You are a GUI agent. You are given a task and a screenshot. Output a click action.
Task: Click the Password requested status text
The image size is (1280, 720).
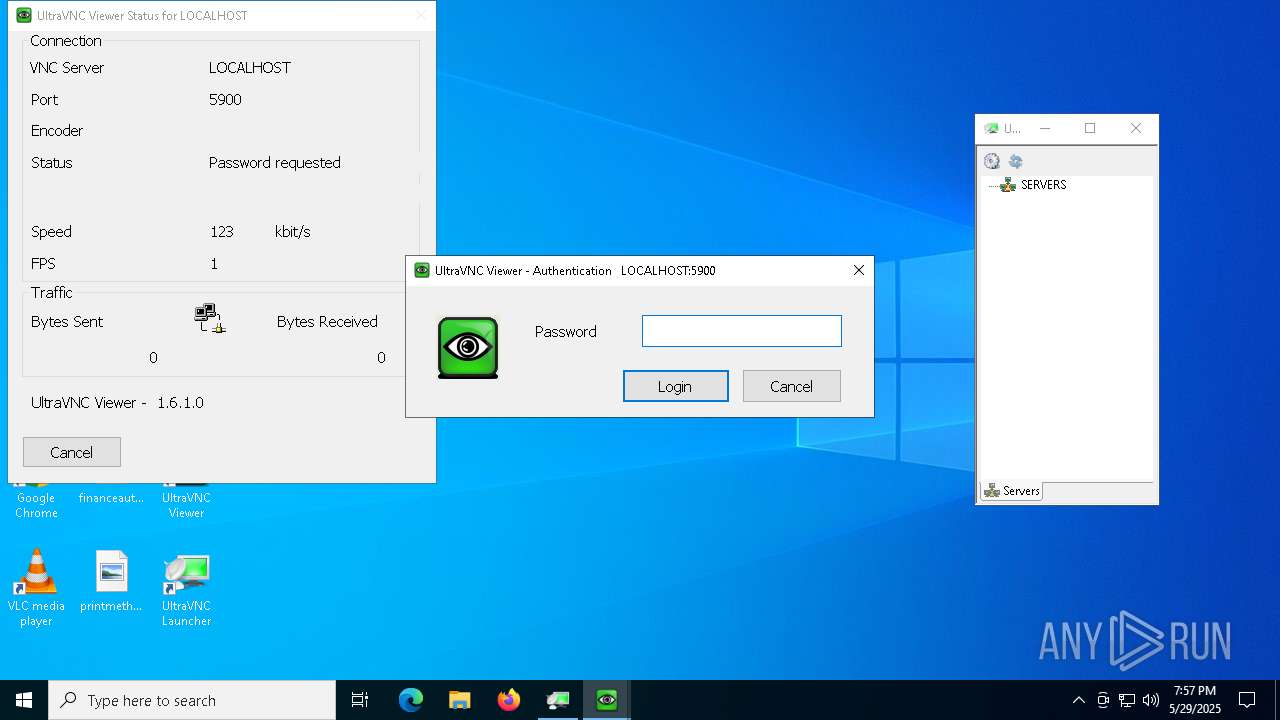[275, 163]
